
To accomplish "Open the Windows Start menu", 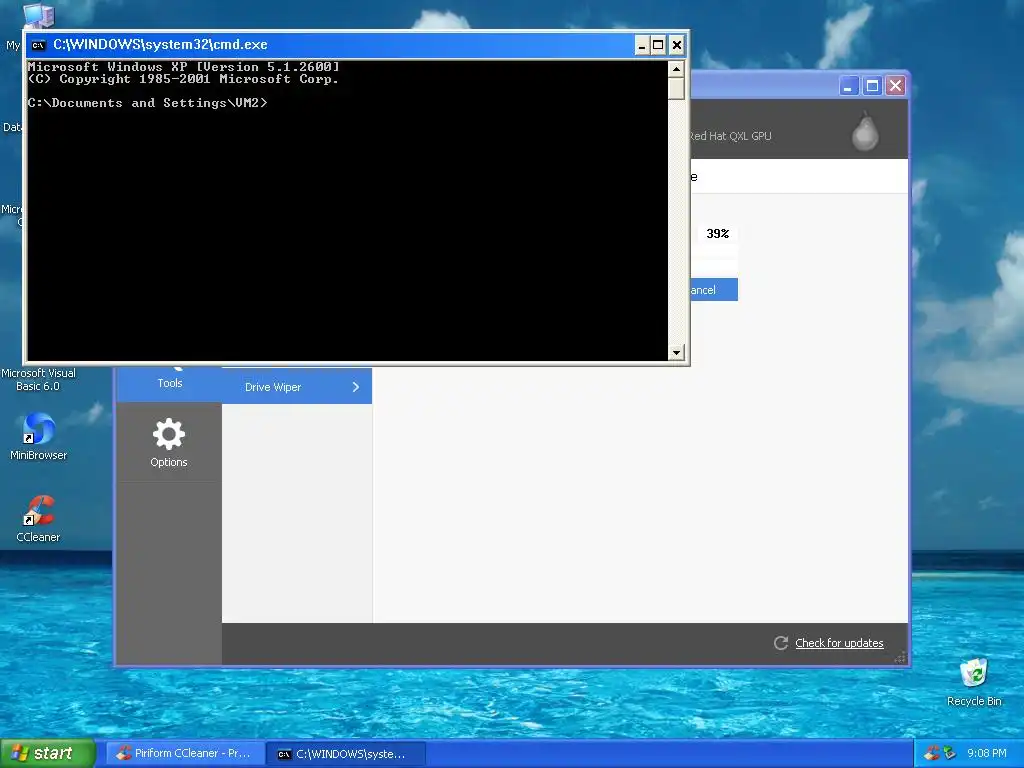I will point(48,754).
